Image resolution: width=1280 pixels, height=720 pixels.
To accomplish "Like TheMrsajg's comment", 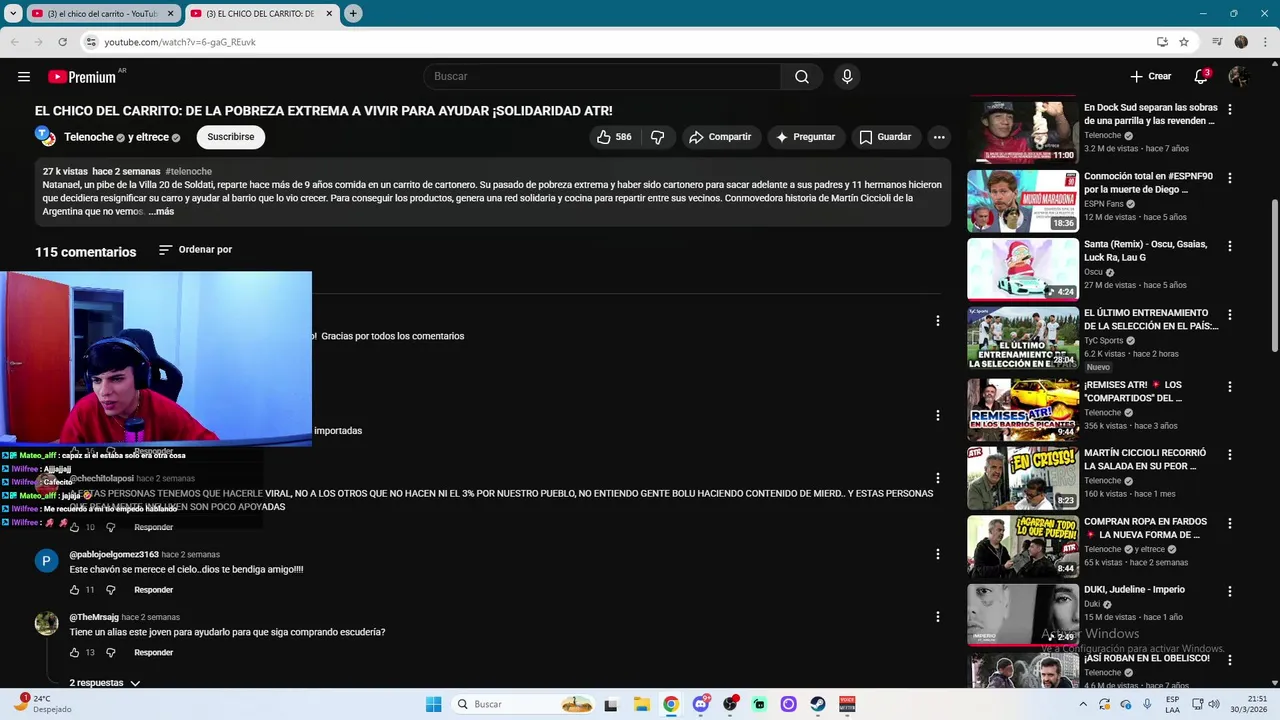I will (74, 653).
